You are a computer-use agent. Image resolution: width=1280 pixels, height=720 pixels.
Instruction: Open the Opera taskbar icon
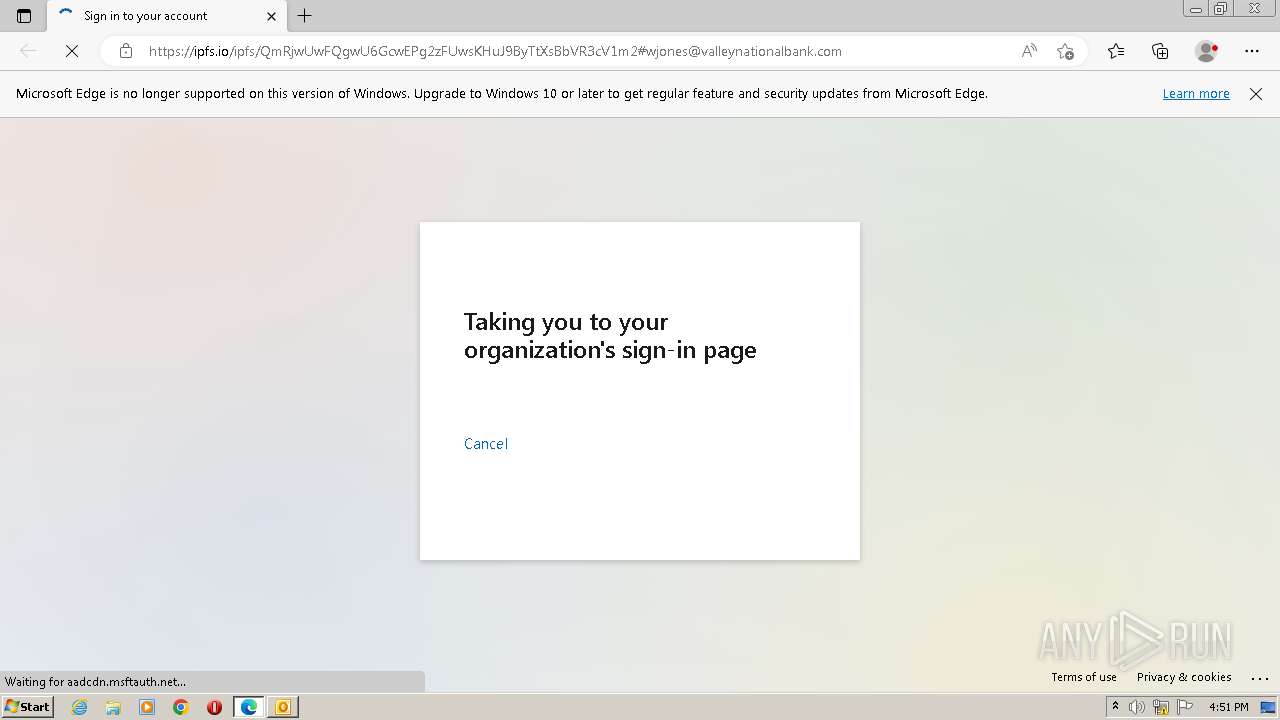tap(214, 707)
